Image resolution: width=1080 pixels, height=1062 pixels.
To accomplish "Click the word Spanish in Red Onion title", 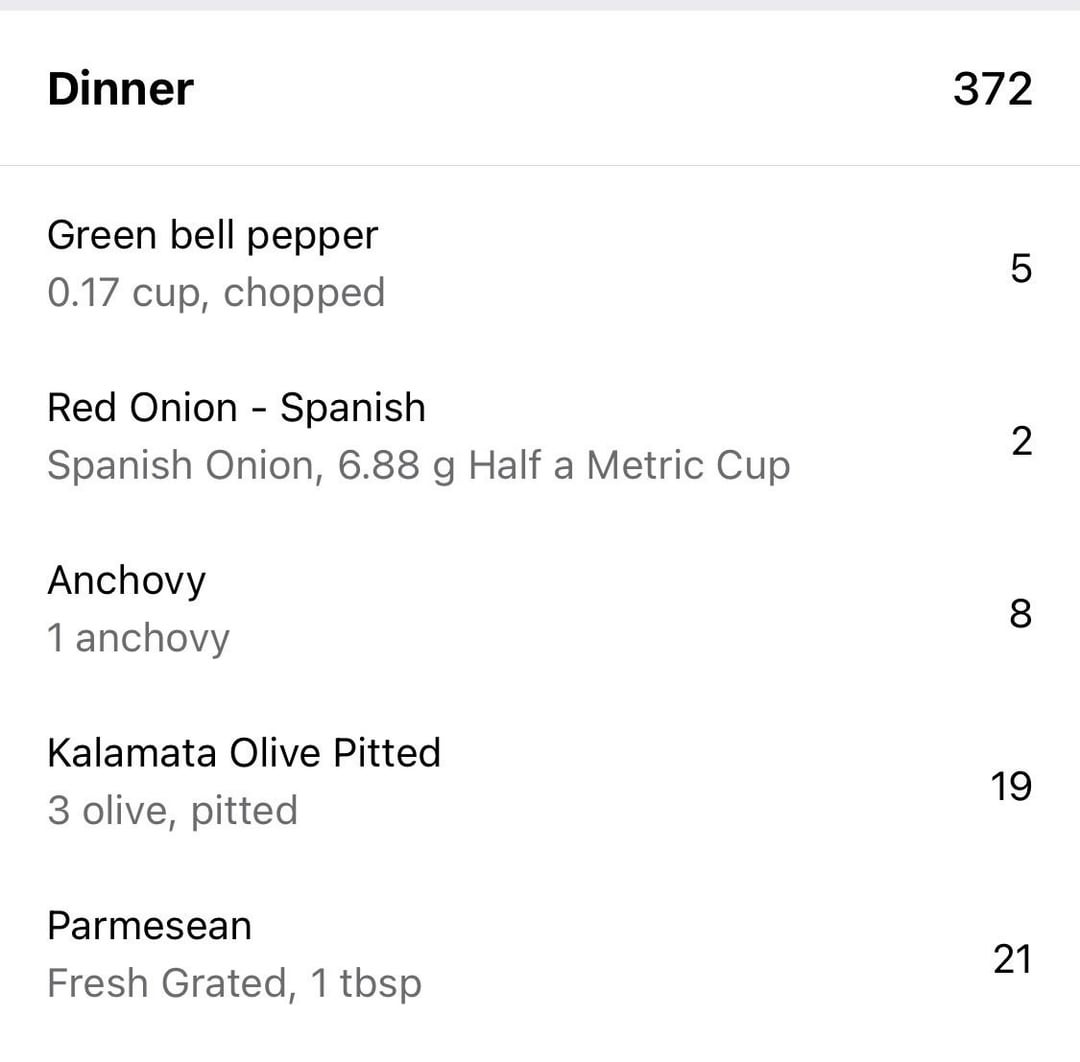I will [x=353, y=408].
